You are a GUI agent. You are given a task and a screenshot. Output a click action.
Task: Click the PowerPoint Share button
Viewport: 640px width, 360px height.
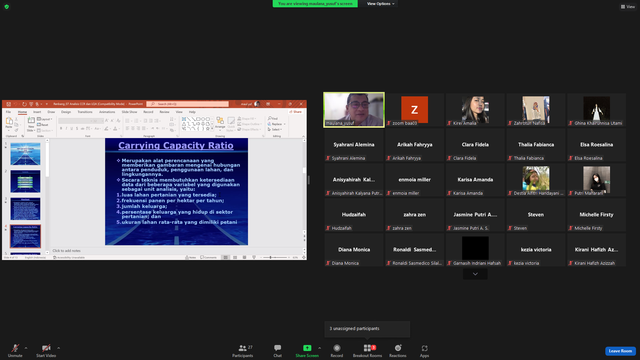pyautogui.click(x=296, y=112)
